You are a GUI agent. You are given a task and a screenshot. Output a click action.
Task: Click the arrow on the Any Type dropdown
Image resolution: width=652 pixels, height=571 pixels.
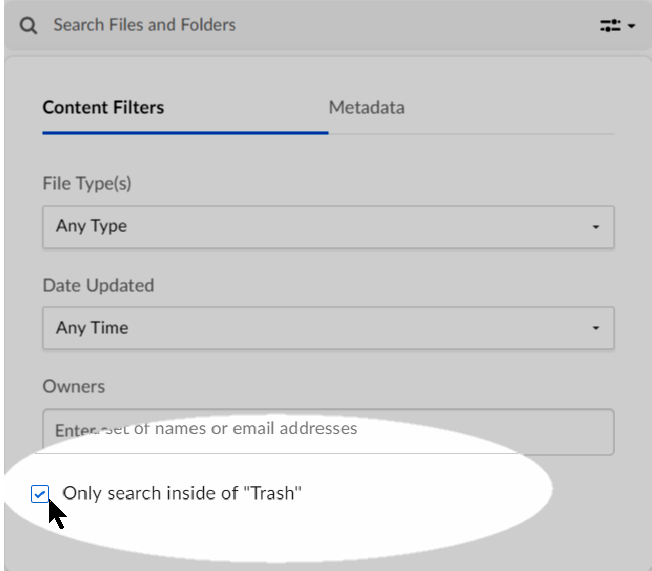[x=596, y=228]
